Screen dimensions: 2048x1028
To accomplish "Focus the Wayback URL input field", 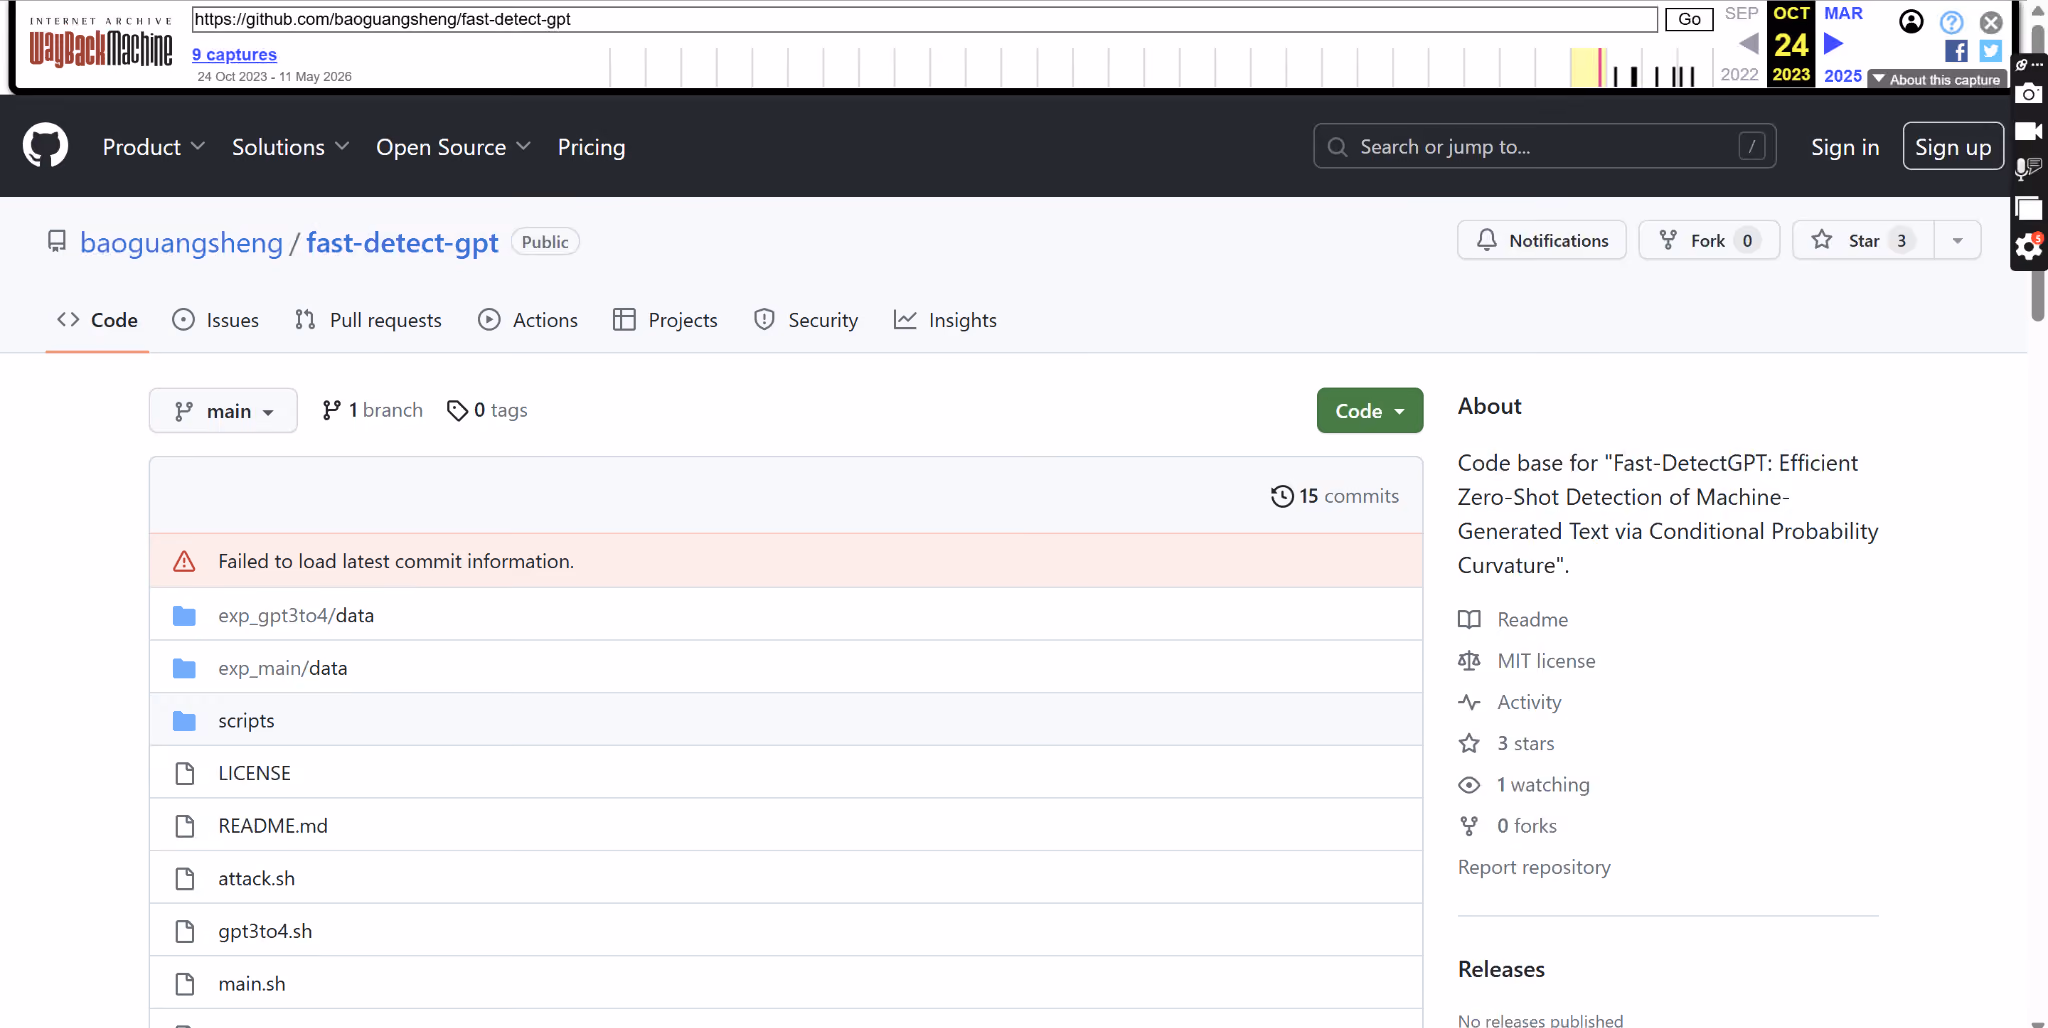I will pyautogui.click(x=924, y=19).
